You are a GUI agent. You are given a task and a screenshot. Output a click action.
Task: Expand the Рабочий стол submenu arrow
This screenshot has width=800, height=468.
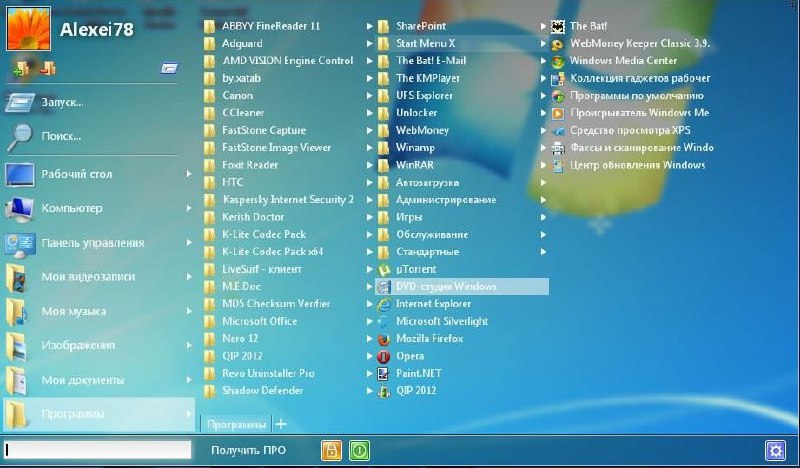pyautogui.click(x=189, y=174)
